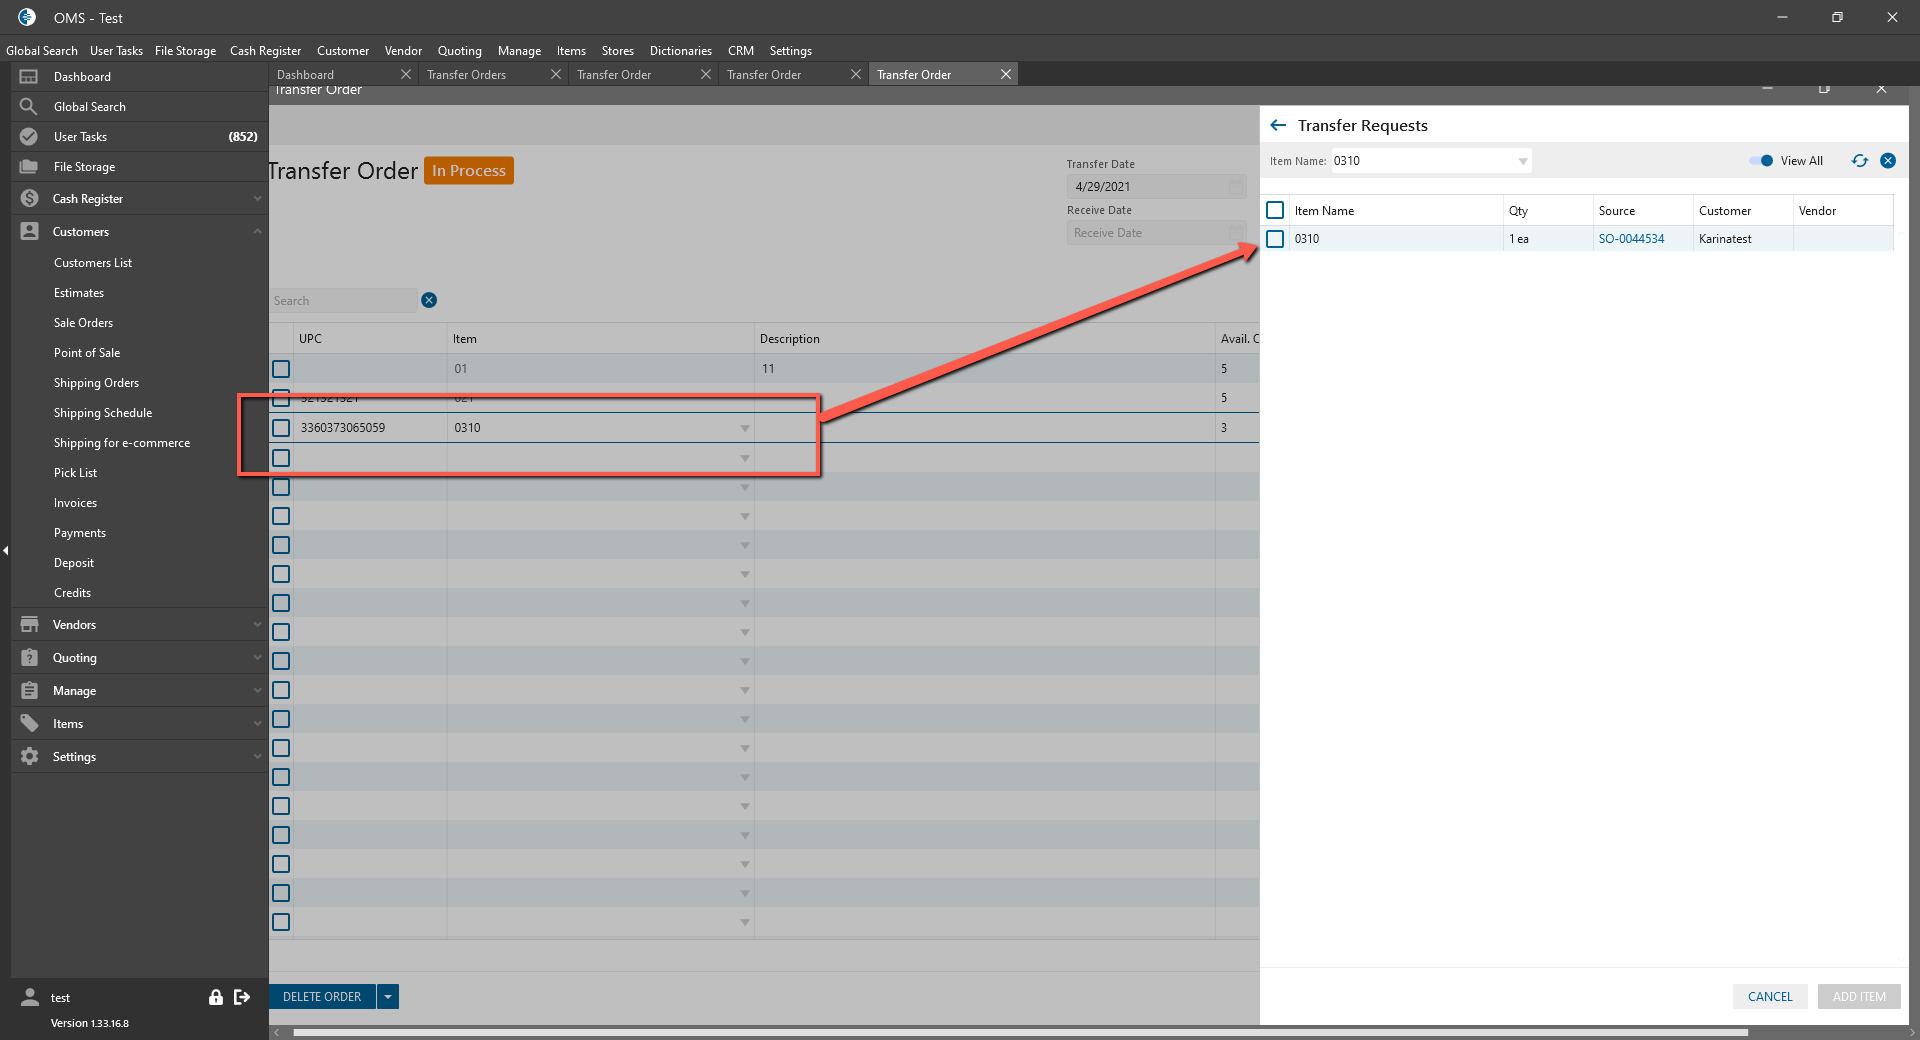This screenshot has width=1920, height=1040.
Task: Open the Receive Date calendar picker icon
Action: [x=1236, y=233]
